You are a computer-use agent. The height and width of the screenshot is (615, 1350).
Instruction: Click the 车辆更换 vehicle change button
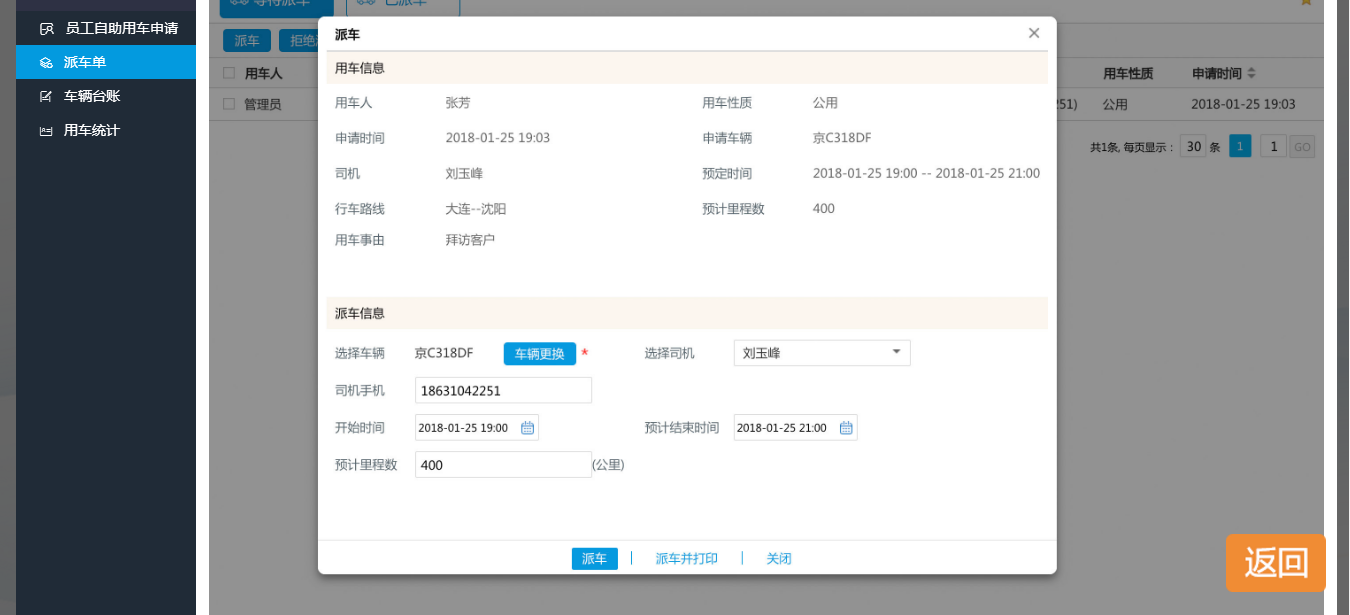coord(539,353)
